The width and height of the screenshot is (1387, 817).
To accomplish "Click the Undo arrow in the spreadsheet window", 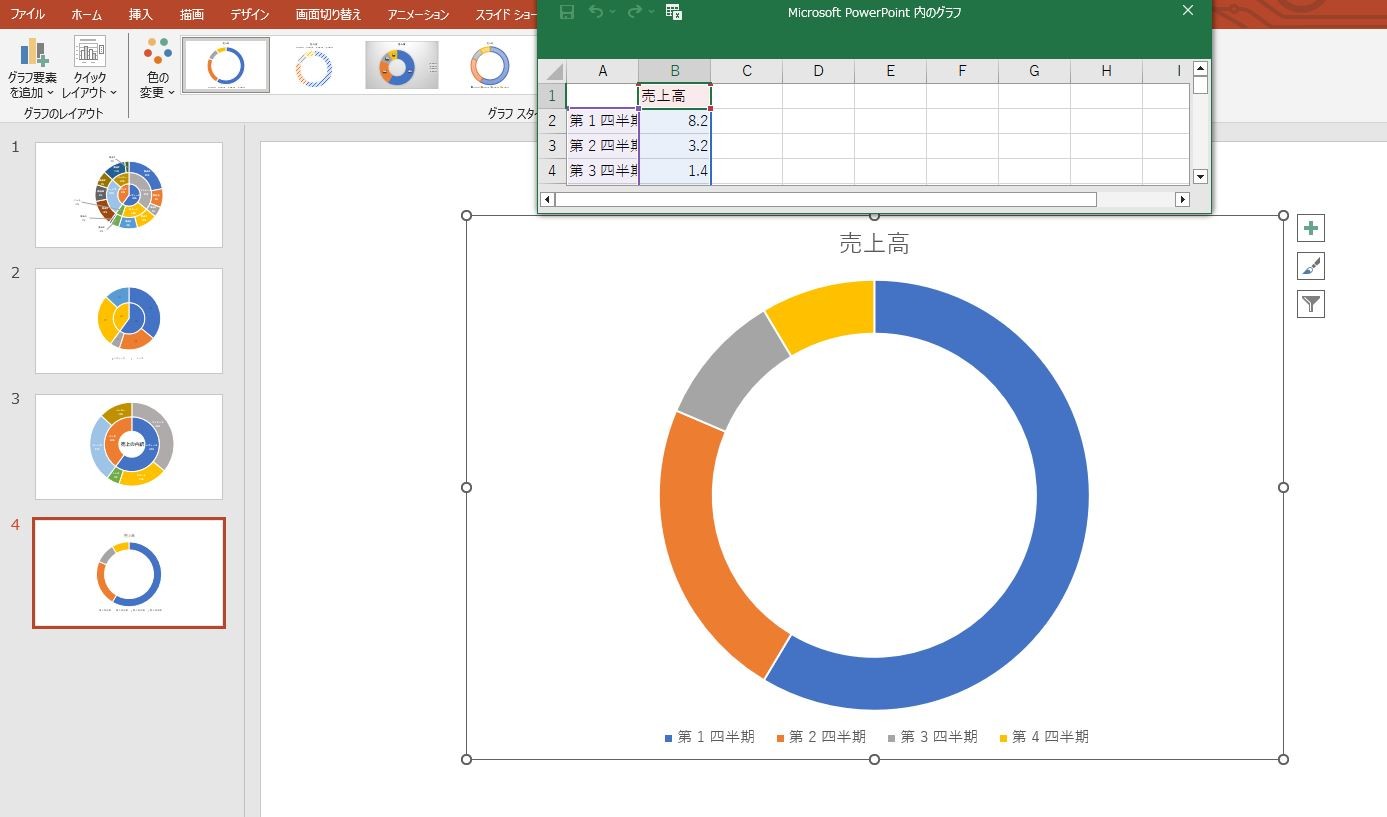I will [x=597, y=11].
